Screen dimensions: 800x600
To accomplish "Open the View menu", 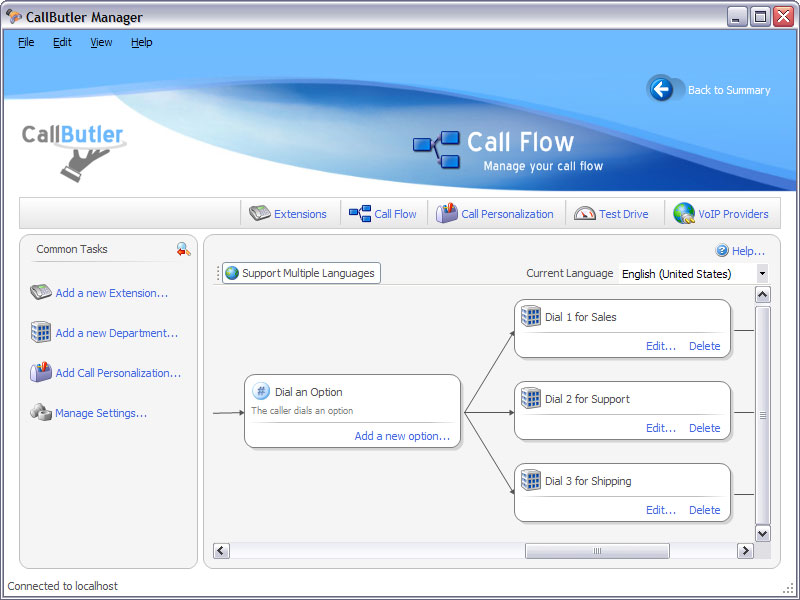I will (x=101, y=42).
